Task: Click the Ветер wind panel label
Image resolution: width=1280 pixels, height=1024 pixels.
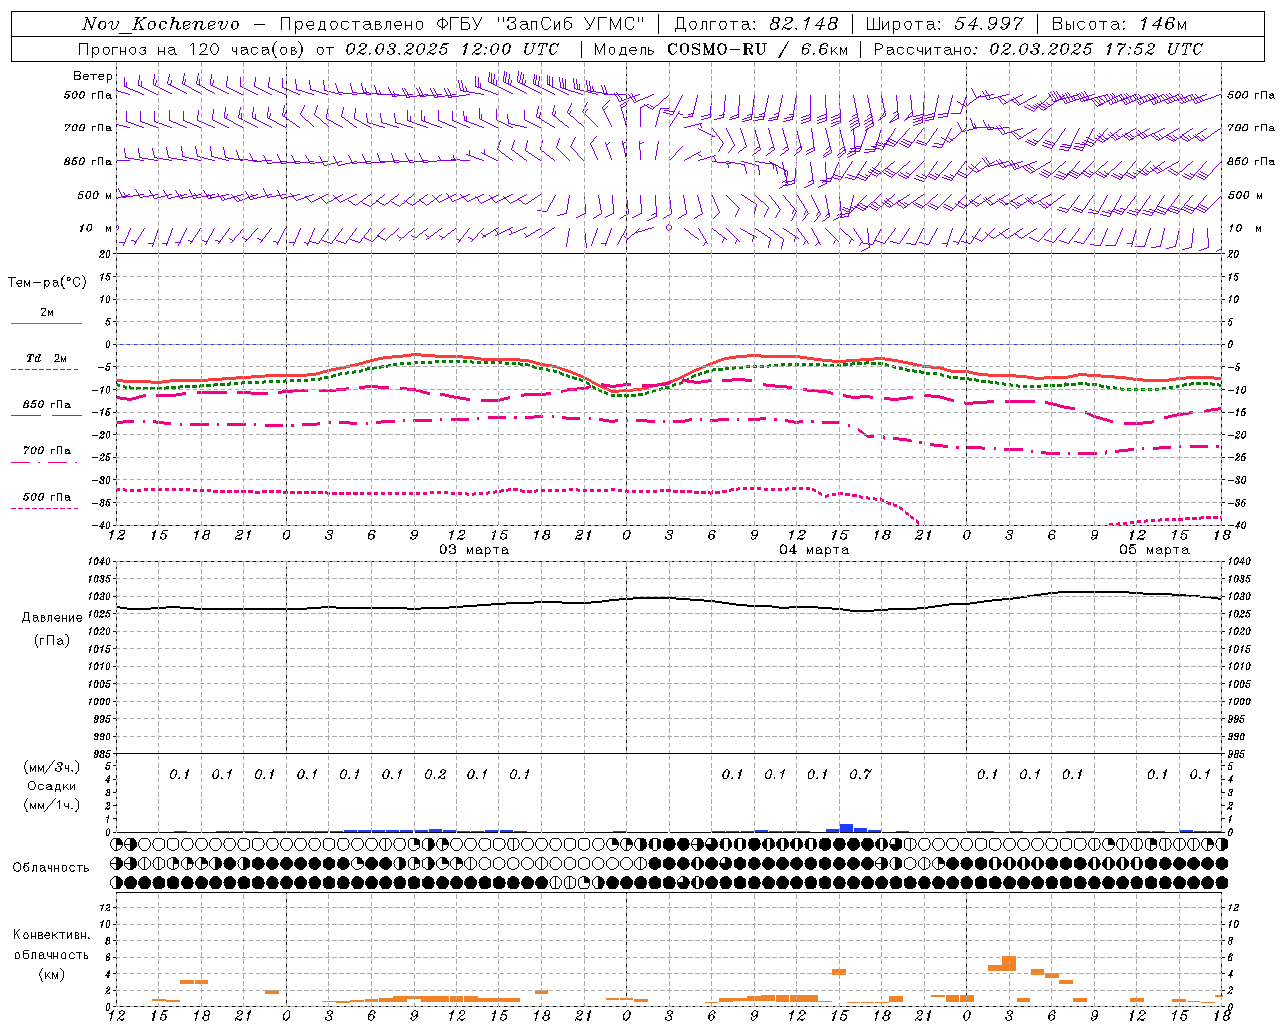Action: [x=92, y=76]
